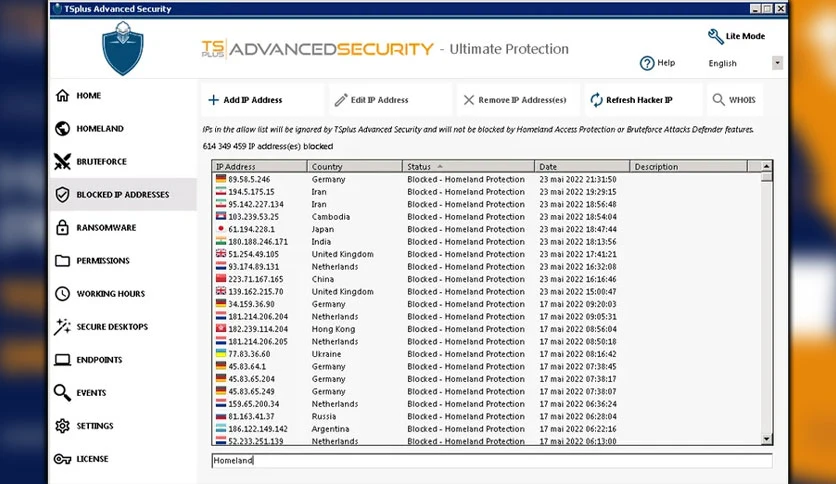Sort by the Description column header
This screenshot has height=484, width=836.
[x=688, y=166]
